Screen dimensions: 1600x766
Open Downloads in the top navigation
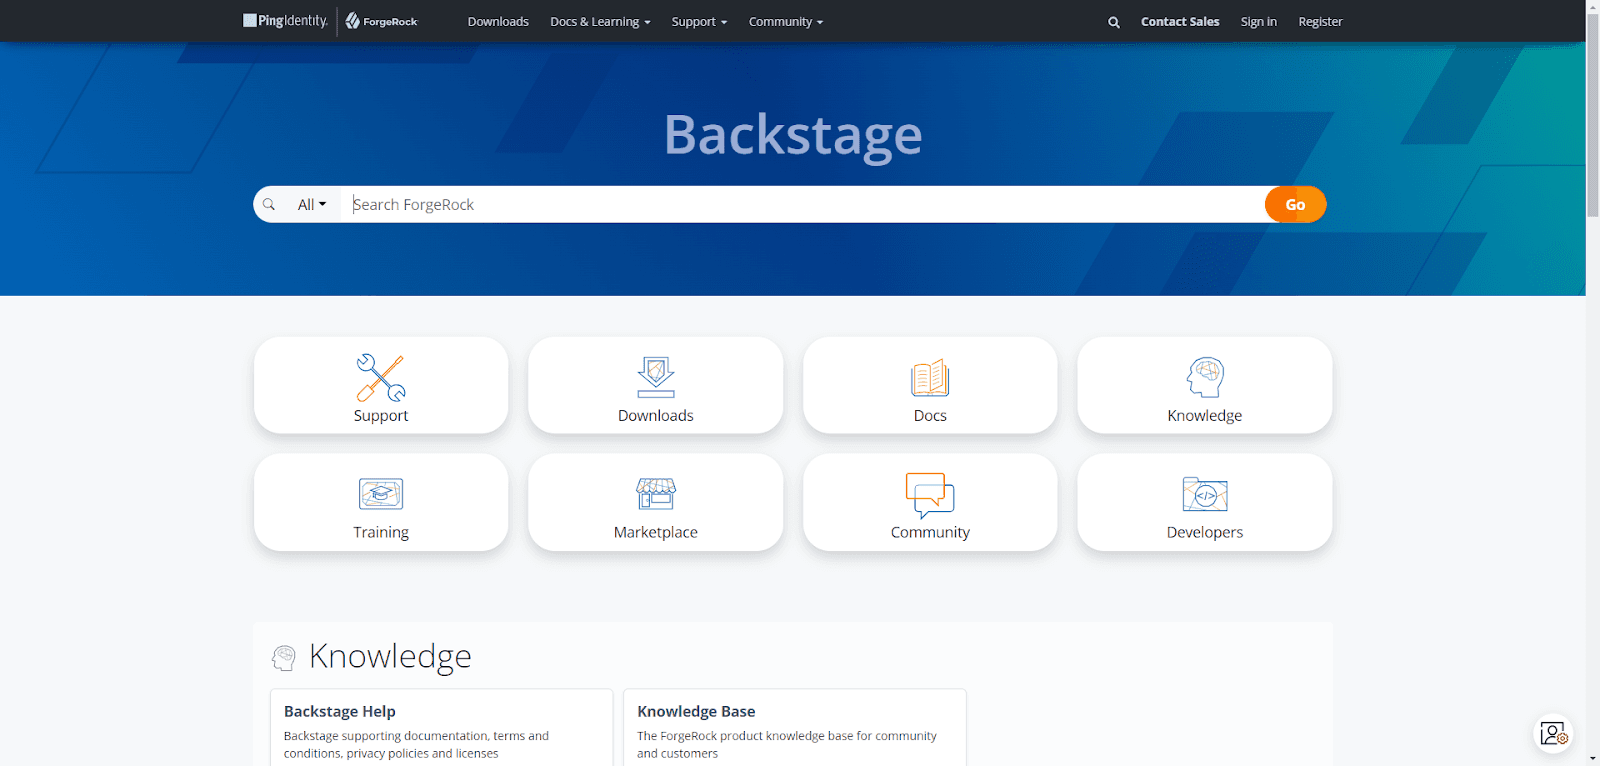click(x=498, y=22)
